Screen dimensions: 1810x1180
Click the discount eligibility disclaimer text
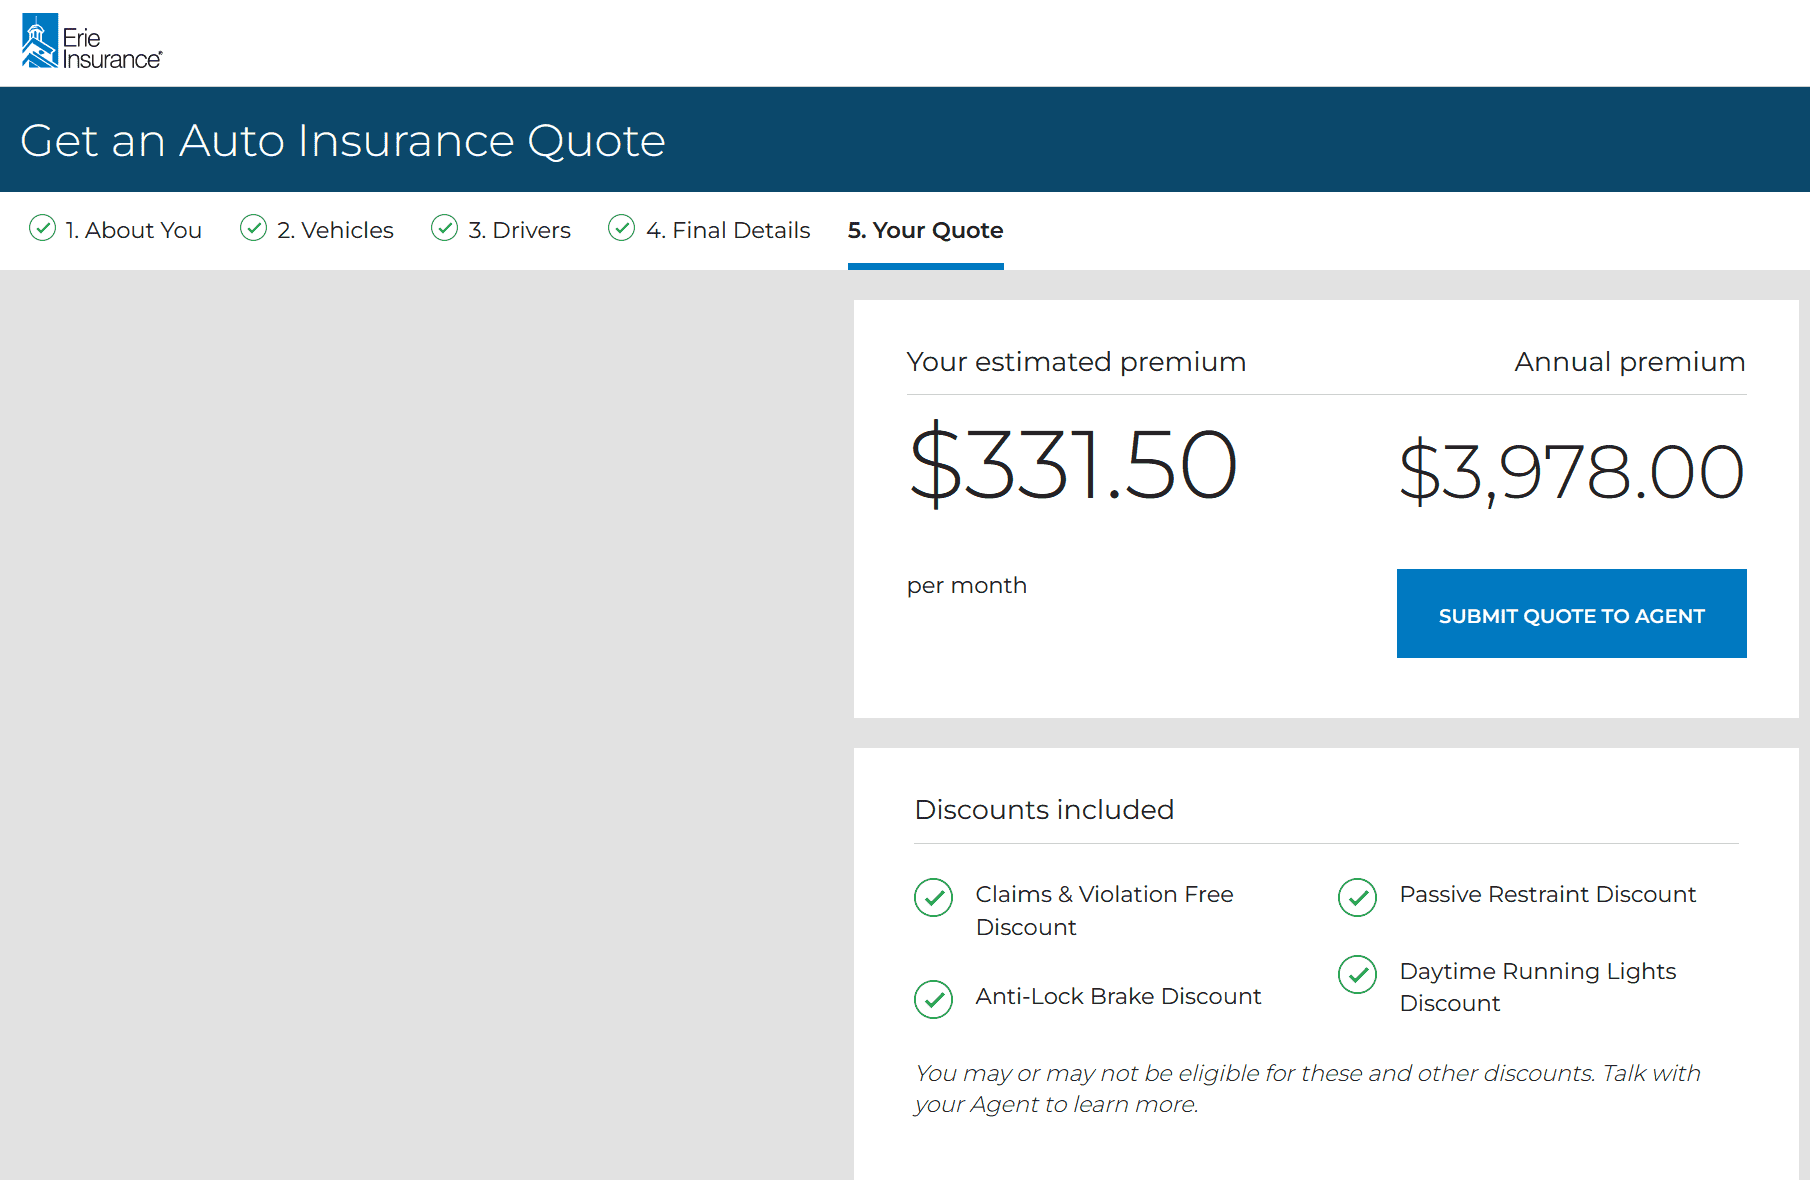(1308, 1088)
